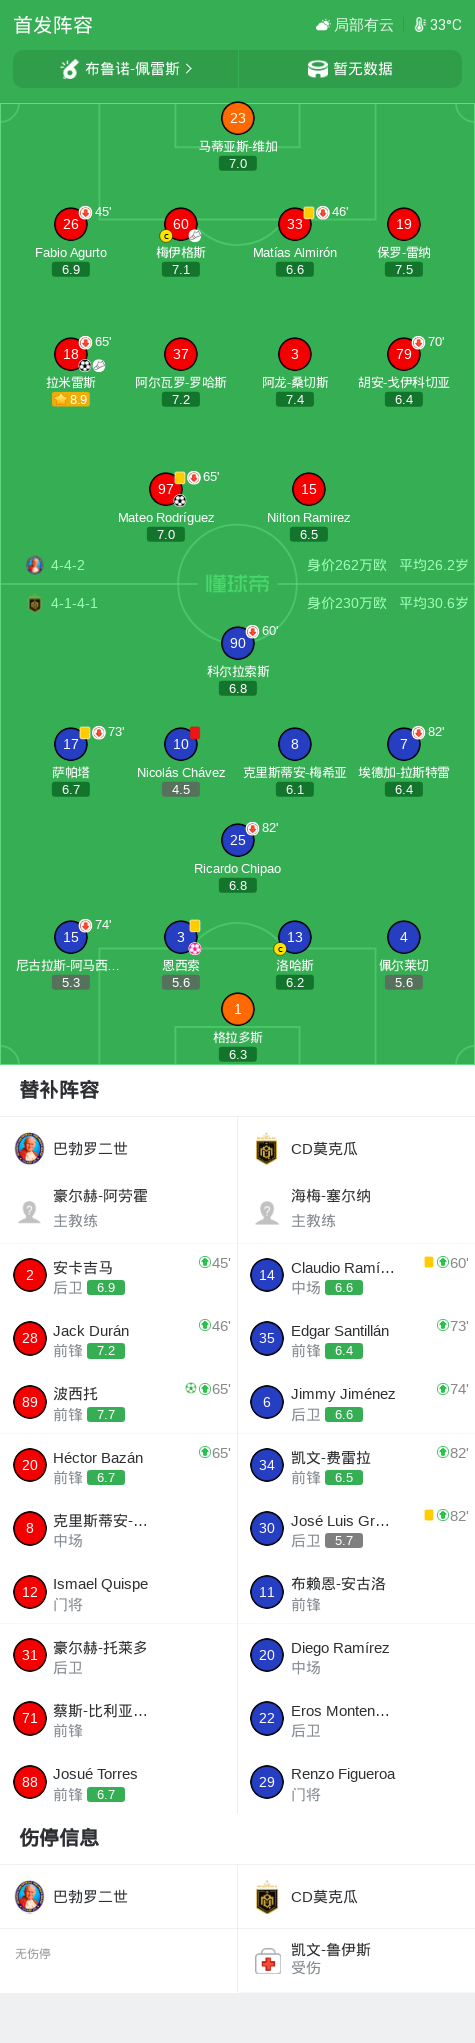Open substitute Jack Durán number 28

[x=119, y=1339]
